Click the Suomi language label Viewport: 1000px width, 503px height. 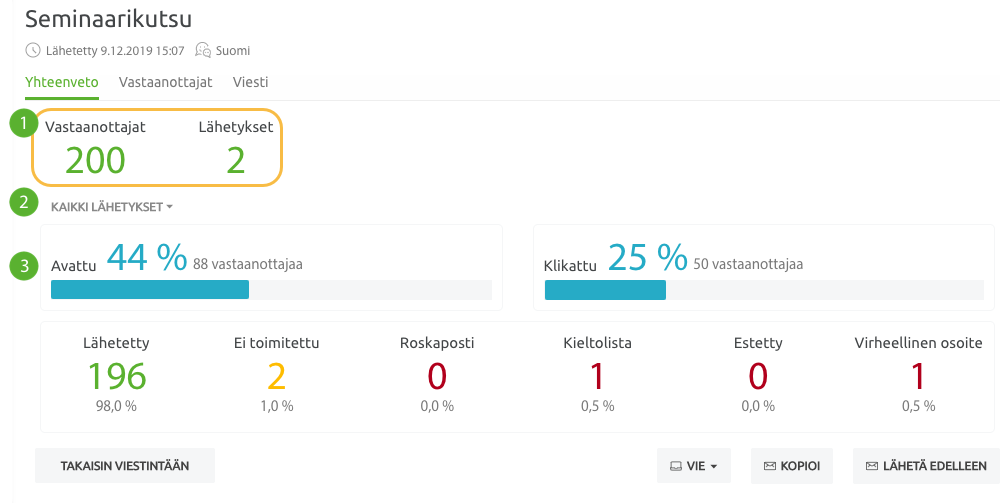(x=233, y=50)
